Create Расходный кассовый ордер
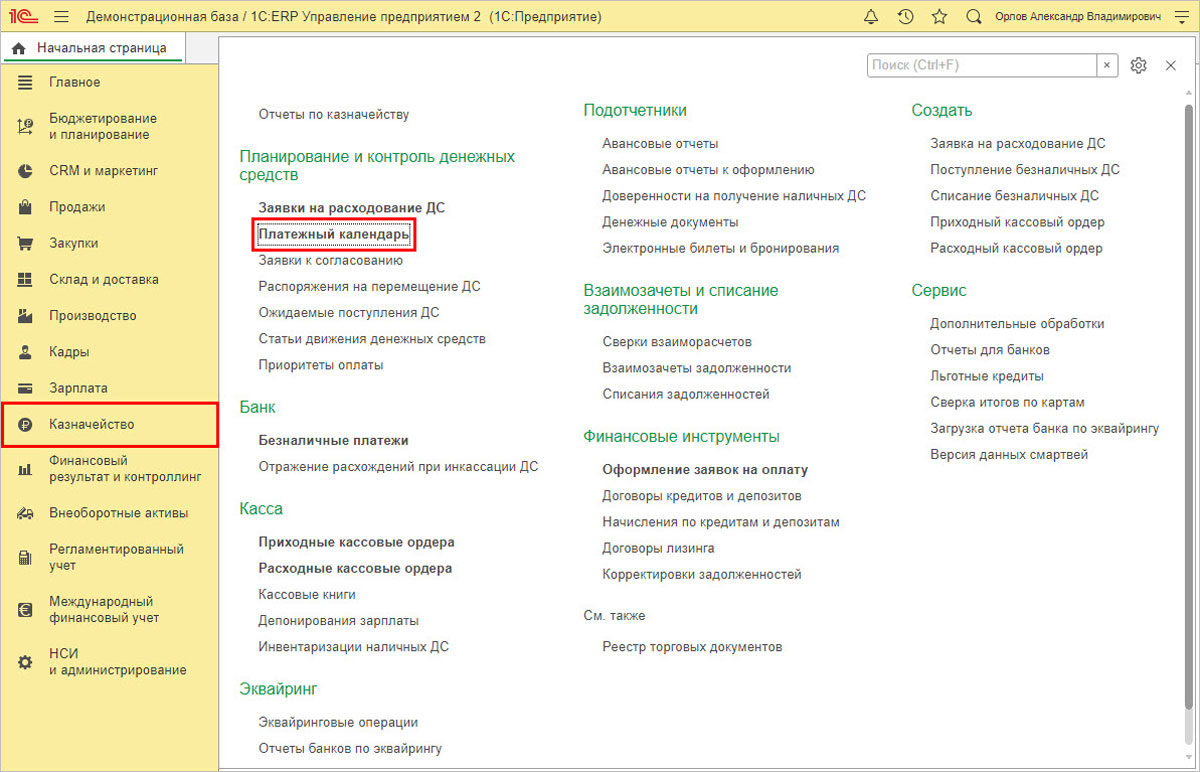Image resolution: width=1200 pixels, height=772 pixels. coord(1017,248)
